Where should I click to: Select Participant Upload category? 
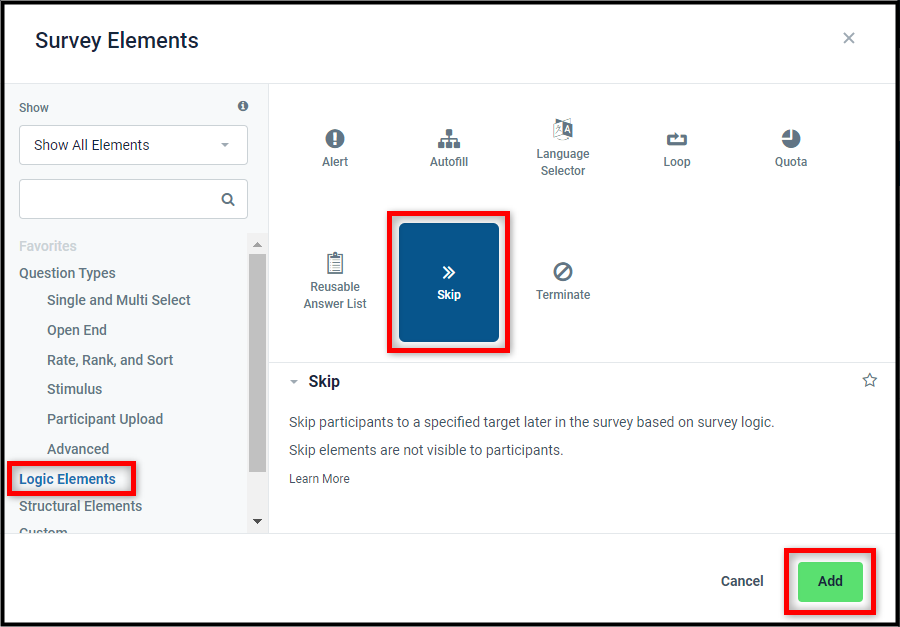[x=105, y=419]
